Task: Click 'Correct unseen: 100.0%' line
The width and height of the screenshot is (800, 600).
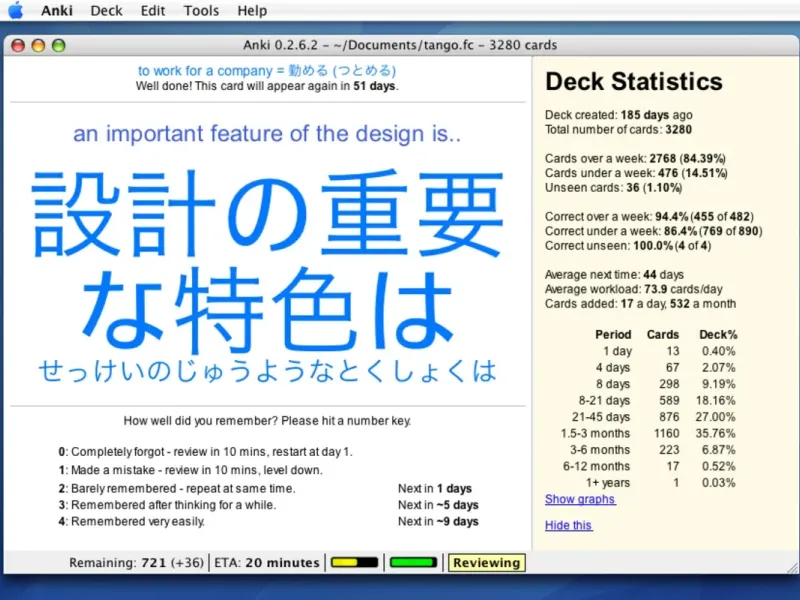Action: point(628,245)
